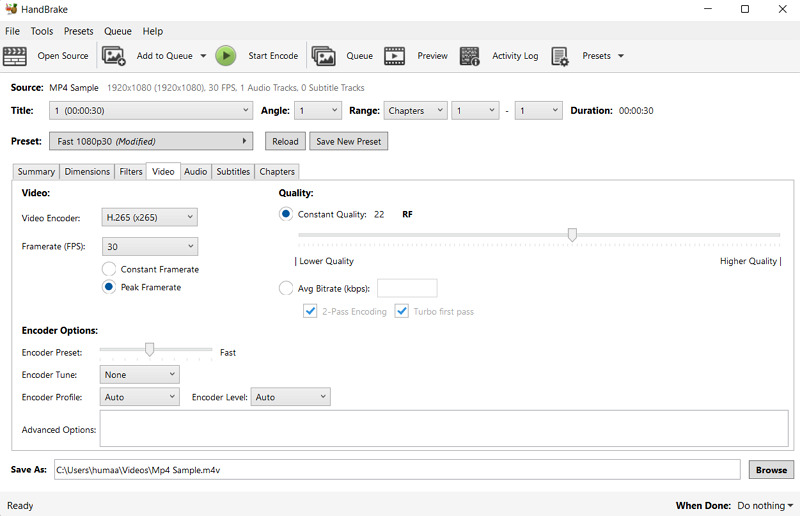The width and height of the screenshot is (800, 516).
Task: Open the Fast 1080p30 preset selector
Action: coord(151,141)
